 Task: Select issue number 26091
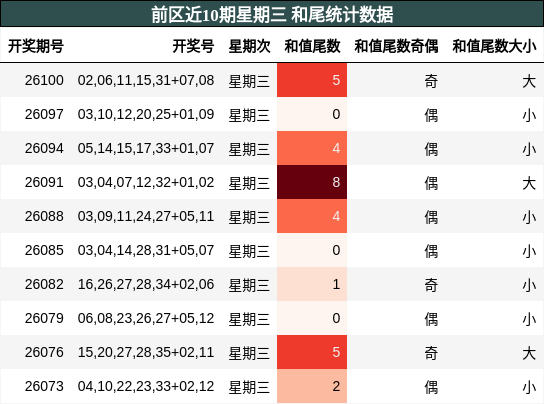[44, 183]
